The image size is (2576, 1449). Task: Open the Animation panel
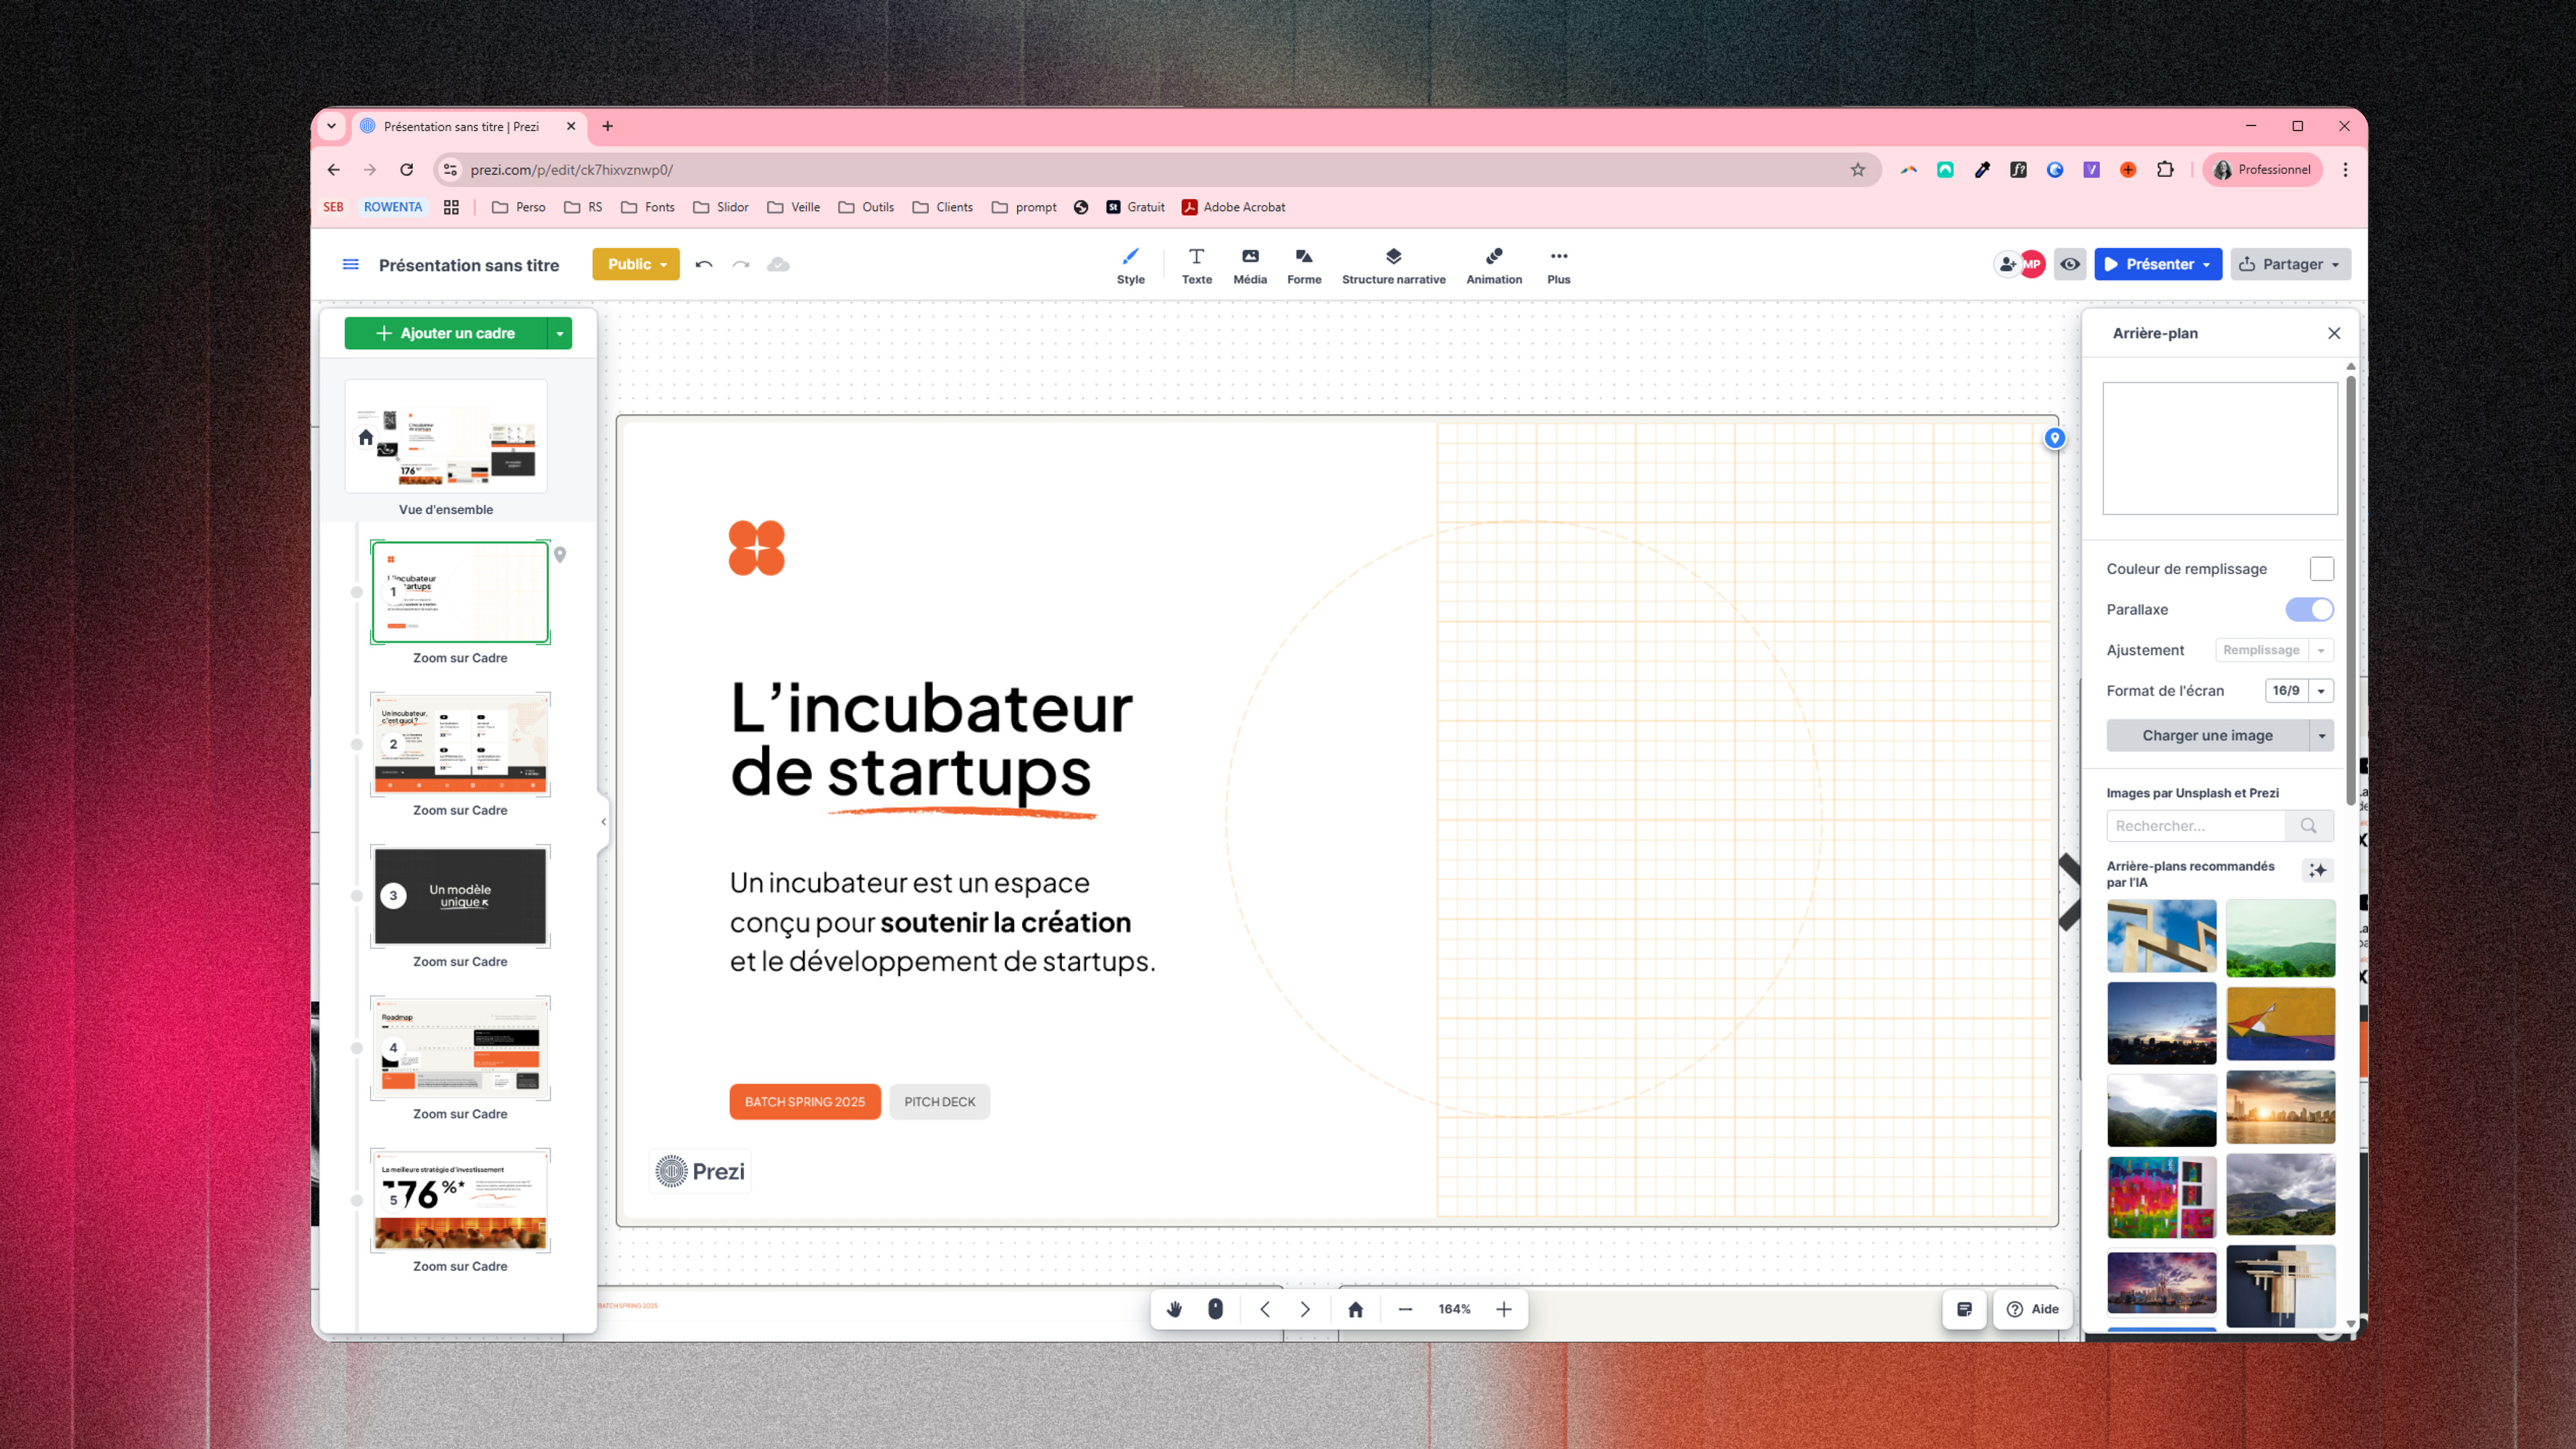(1494, 265)
